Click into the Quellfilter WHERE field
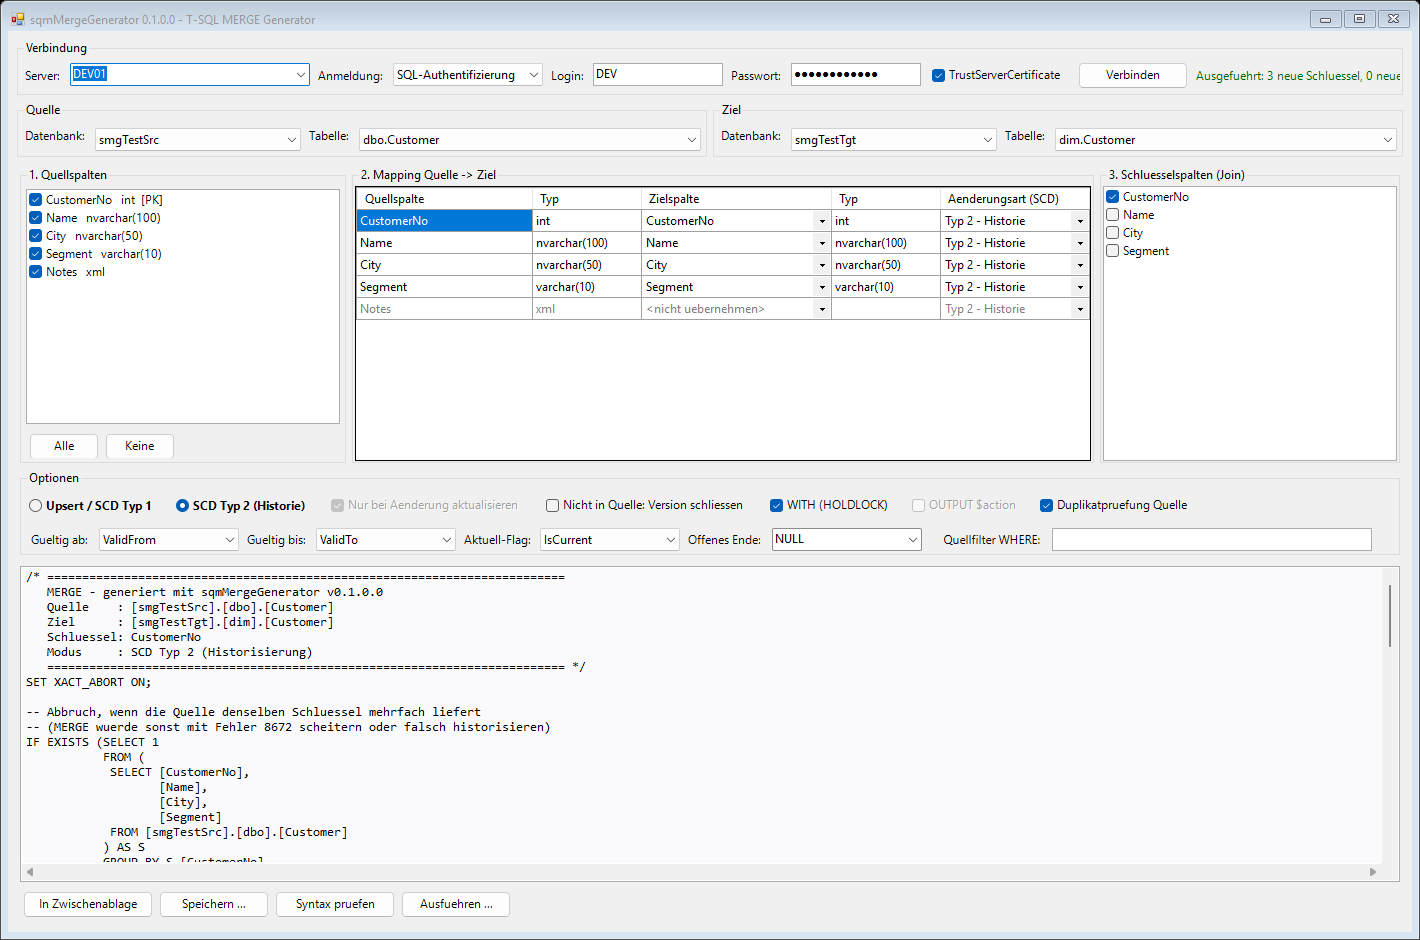1420x940 pixels. pyautogui.click(x=1212, y=540)
